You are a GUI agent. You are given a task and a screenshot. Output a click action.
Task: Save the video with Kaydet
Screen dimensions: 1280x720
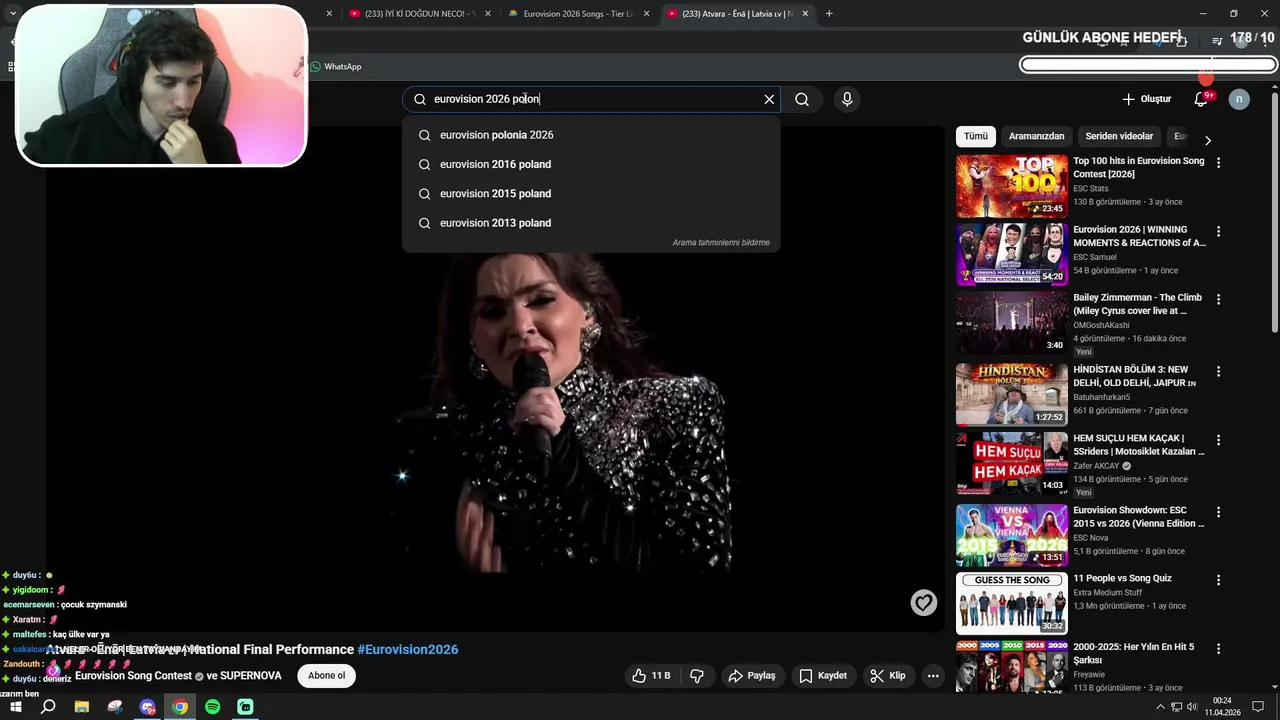[823, 676]
